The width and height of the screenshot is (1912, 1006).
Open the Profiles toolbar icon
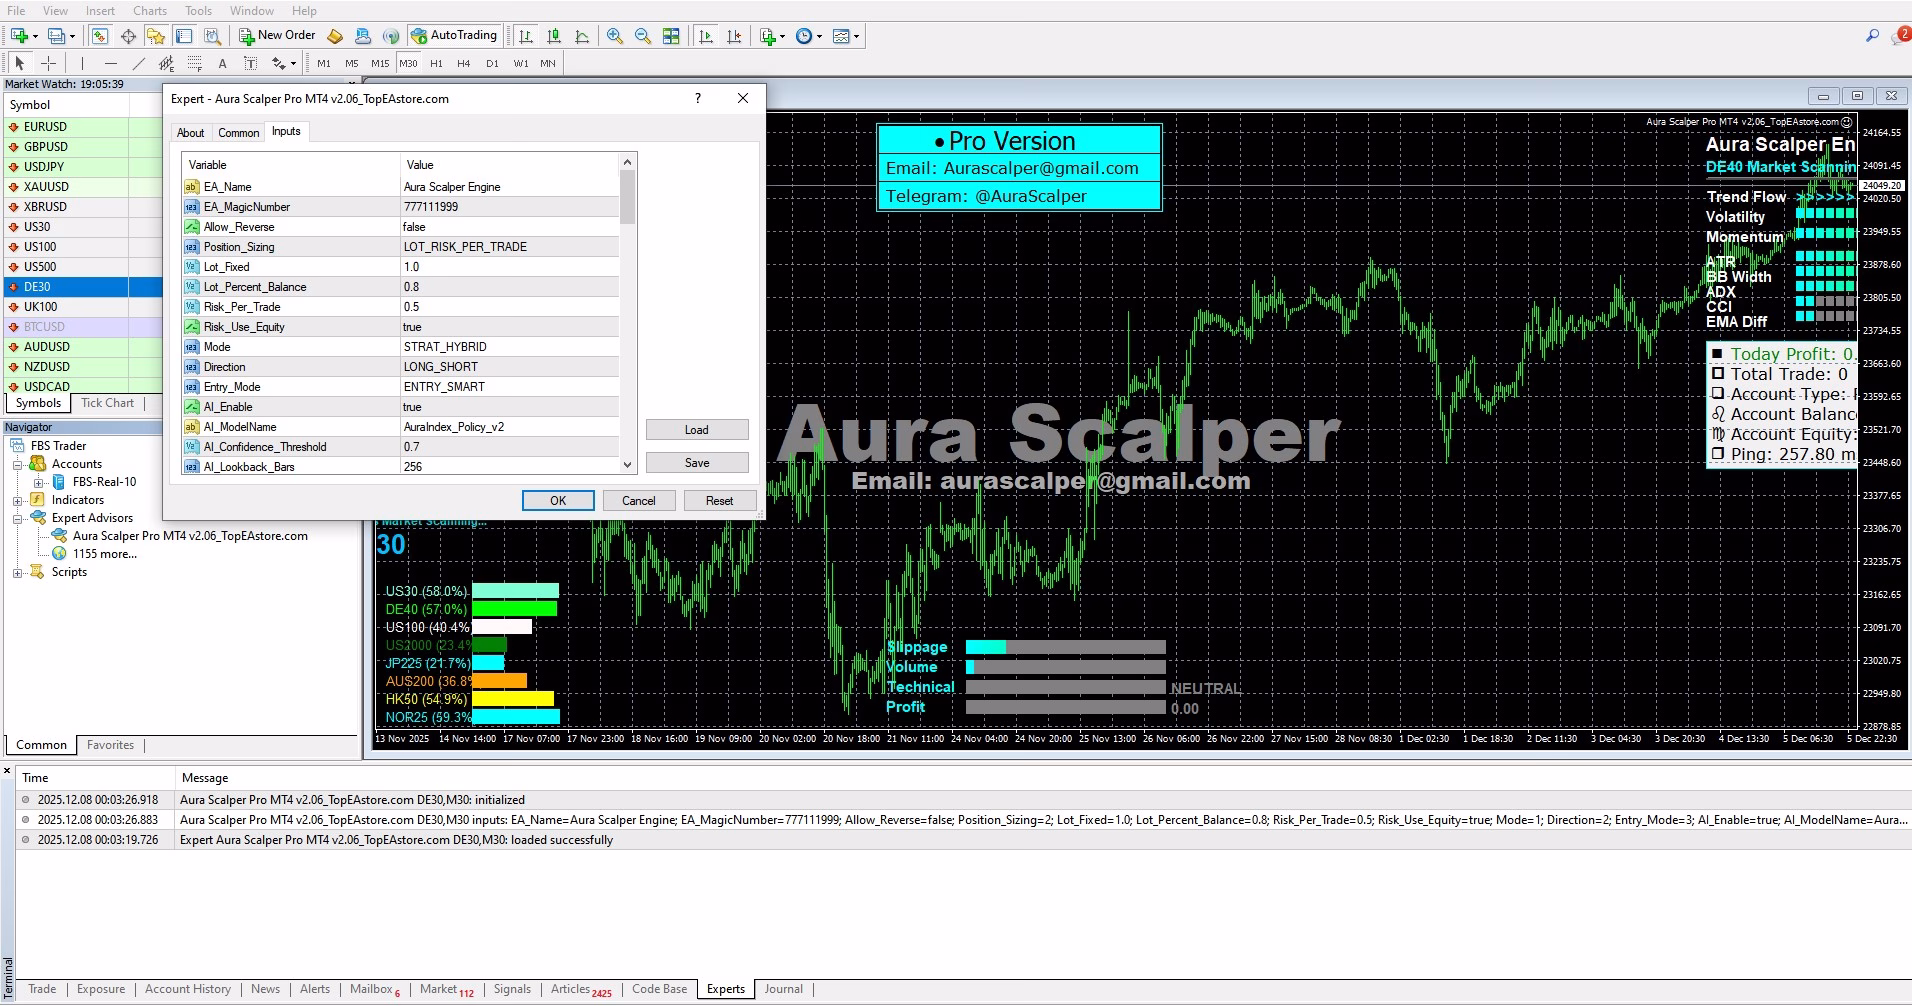coord(57,36)
